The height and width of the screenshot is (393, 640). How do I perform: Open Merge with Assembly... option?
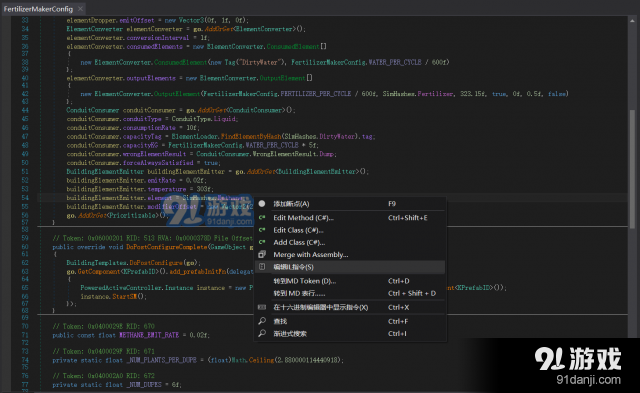tap(350, 254)
